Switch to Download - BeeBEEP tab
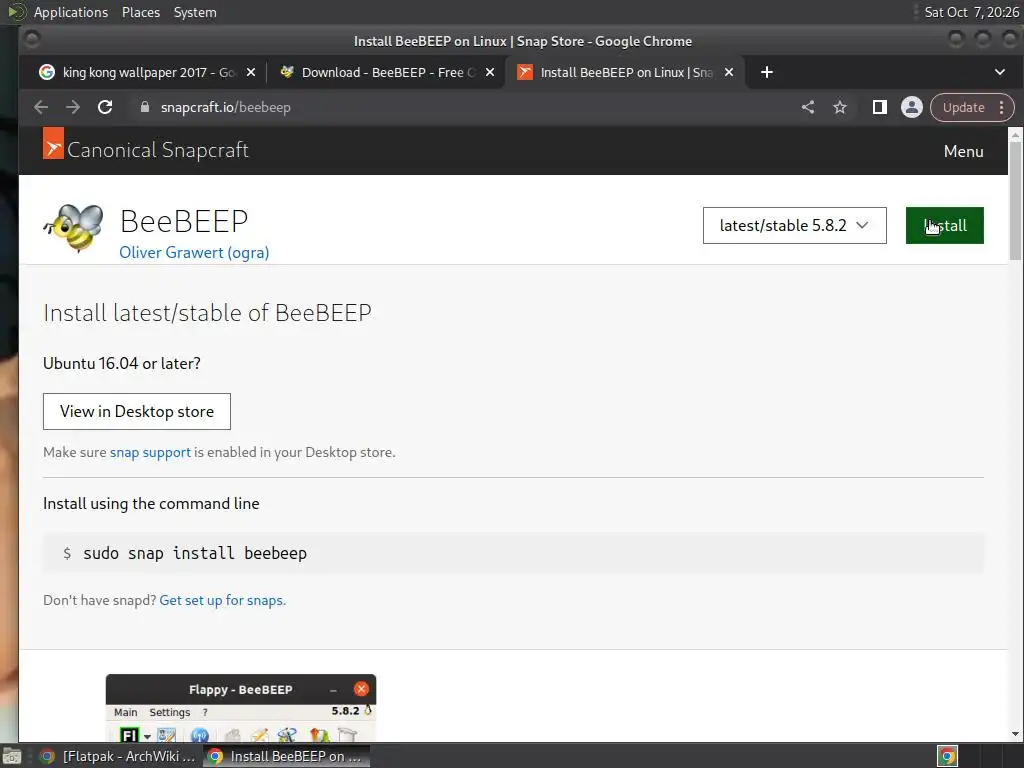This screenshot has height=768, width=1024. [387, 72]
